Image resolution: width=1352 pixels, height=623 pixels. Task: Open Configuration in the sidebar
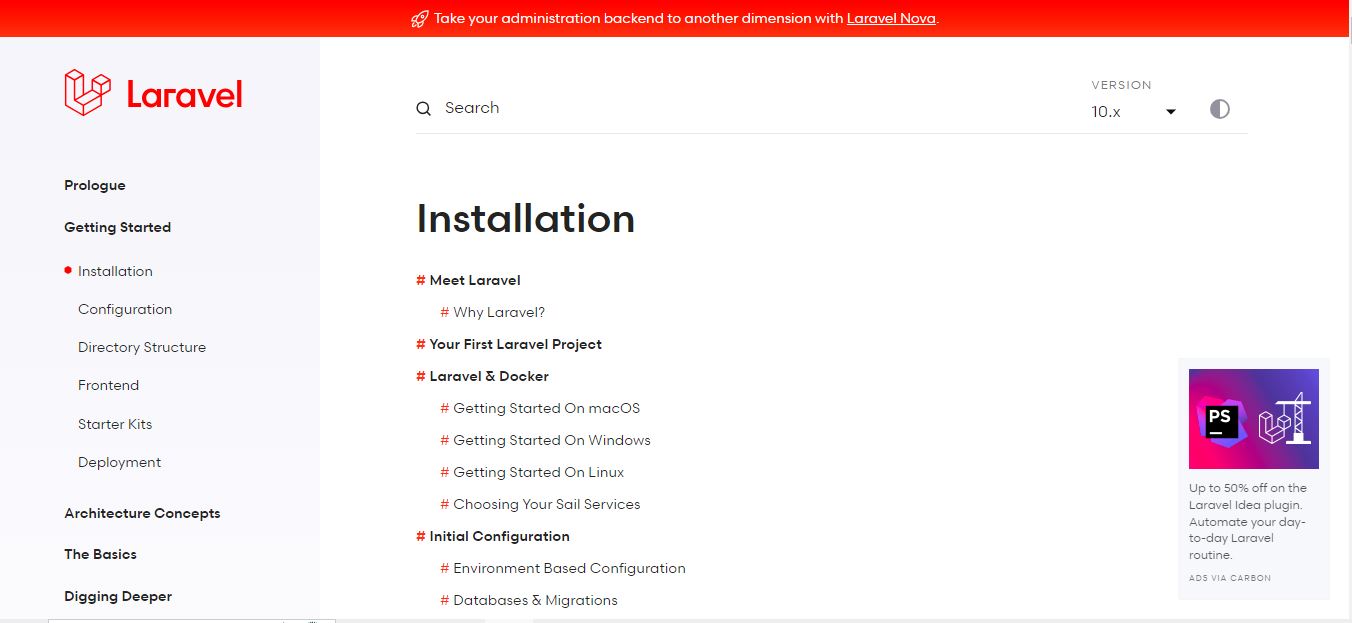(x=125, y=309)
